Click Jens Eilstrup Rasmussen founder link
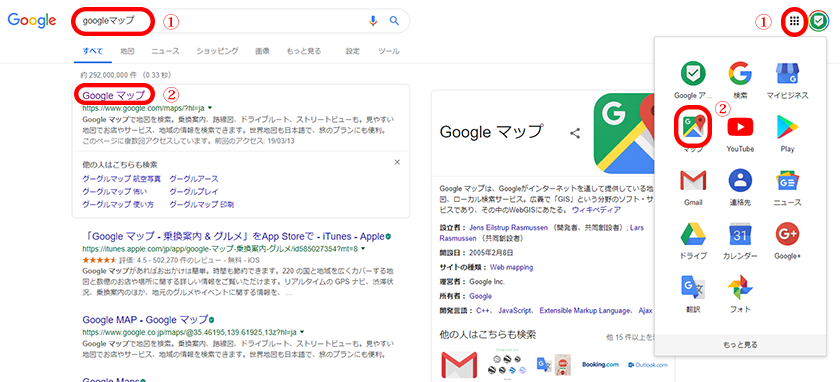Image resolution: width=840 pixels, height=382 pixels. click(509, 228)
